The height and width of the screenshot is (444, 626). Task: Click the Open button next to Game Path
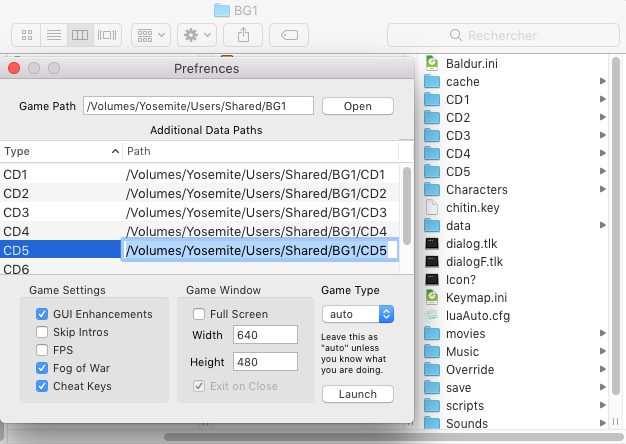(358, 106)
